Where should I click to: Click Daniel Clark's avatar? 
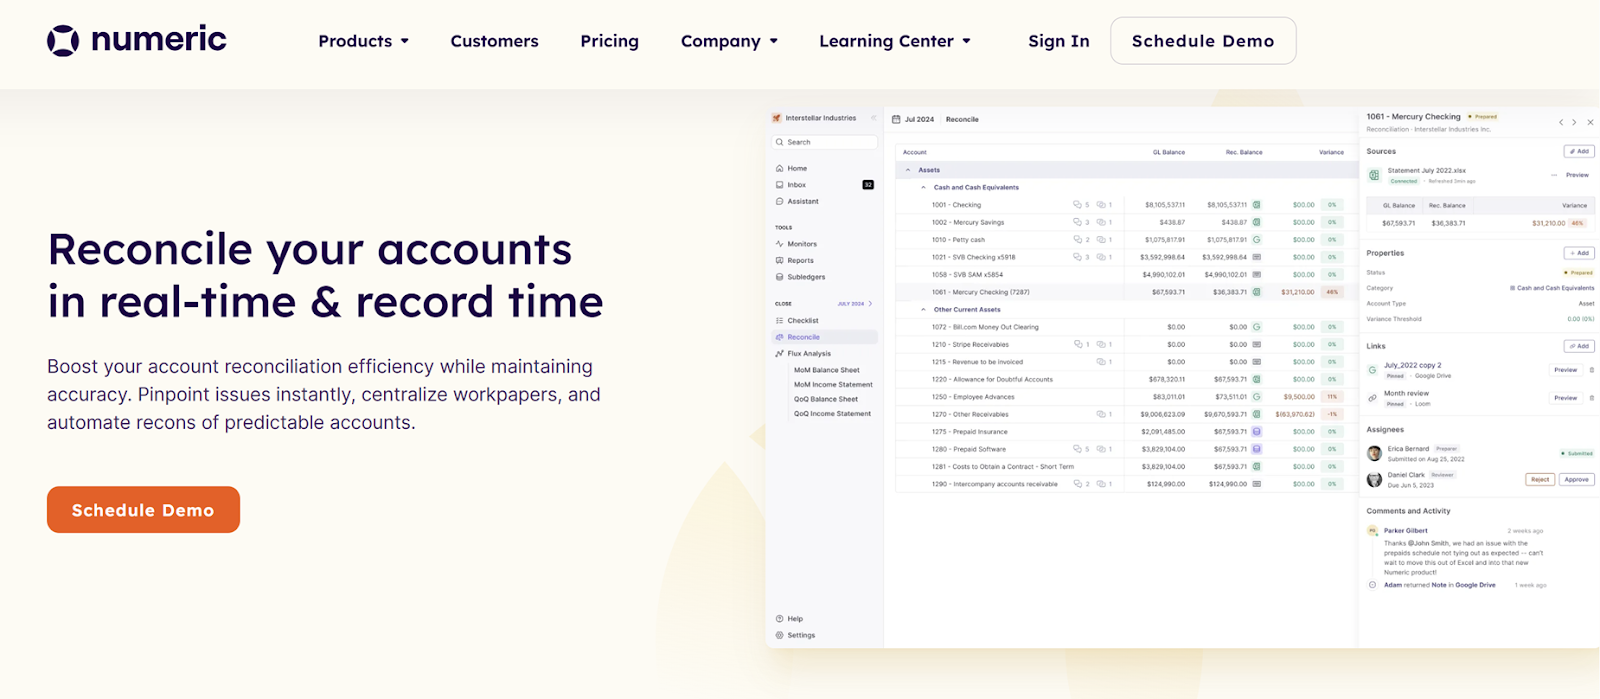click(x=1374, y=480)
